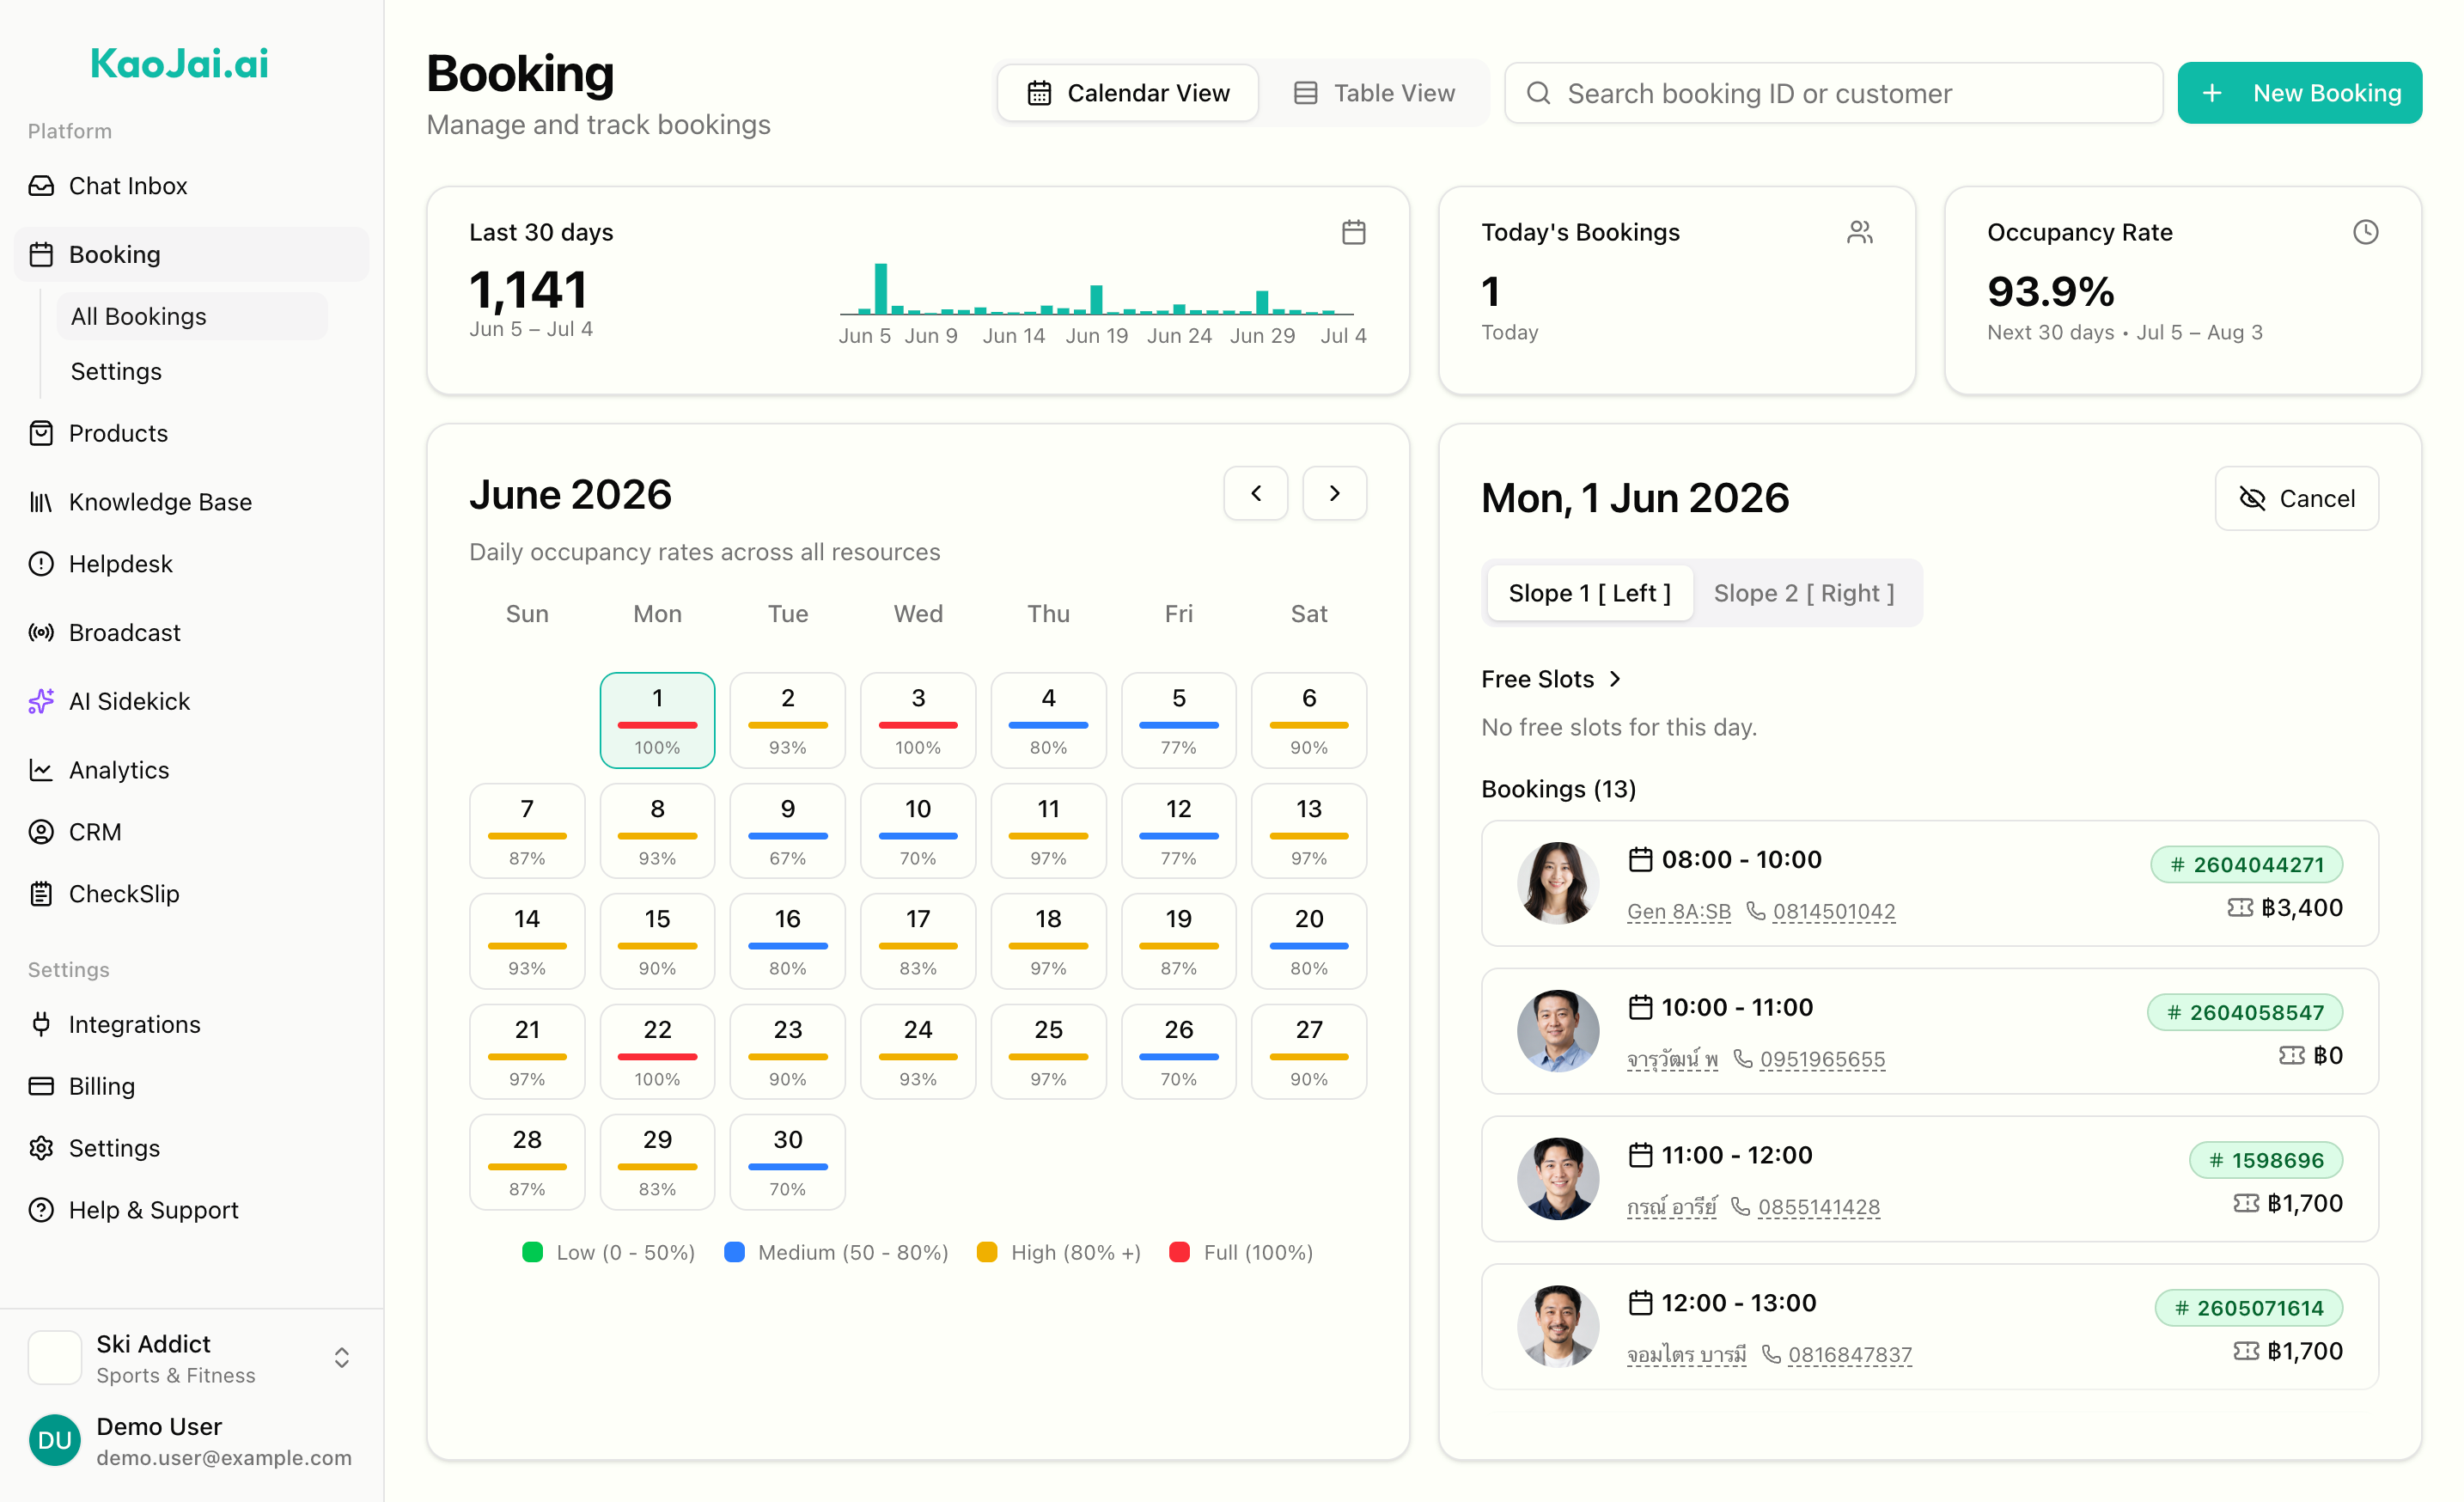
Task: Click the red Full (100%) legend swatch
Action: pyautogui.click(x=1179, y=1252)
